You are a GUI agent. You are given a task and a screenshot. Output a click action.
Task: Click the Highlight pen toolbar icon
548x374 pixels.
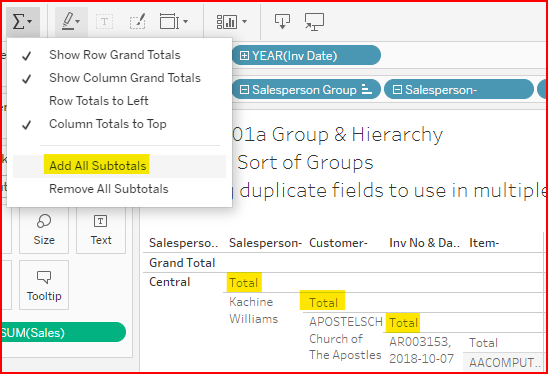[x=71, y=22]
